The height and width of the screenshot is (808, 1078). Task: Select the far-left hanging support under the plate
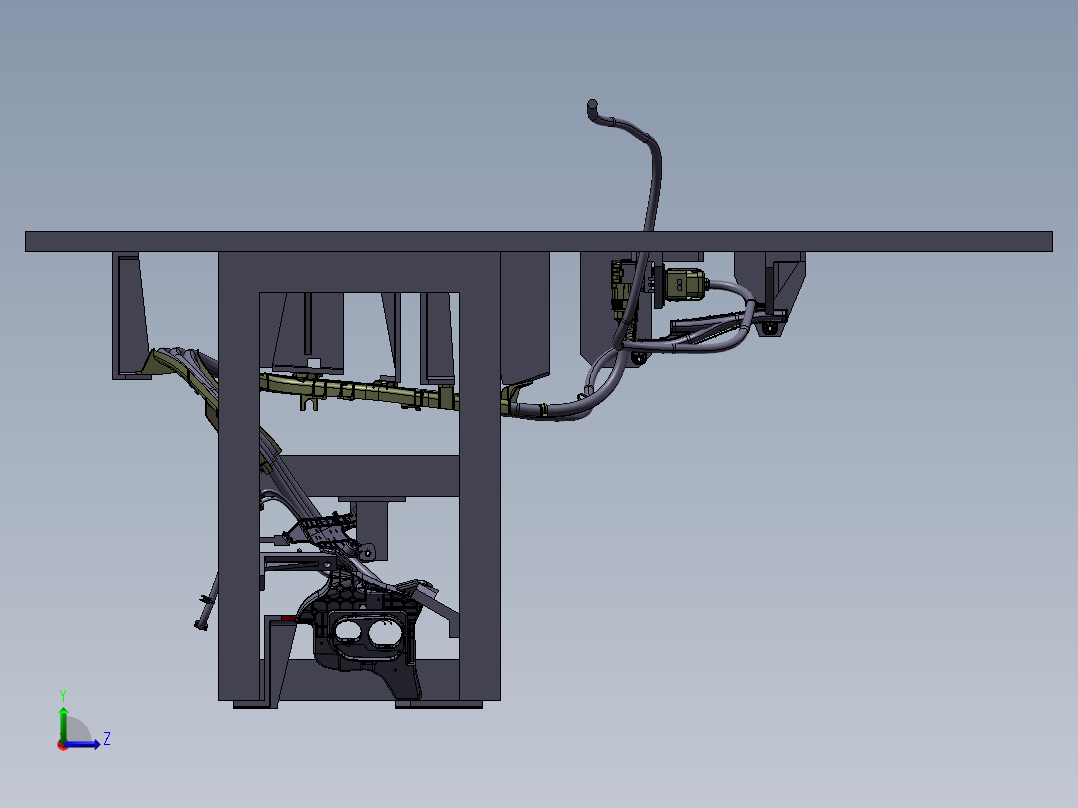tap(130, 316)
